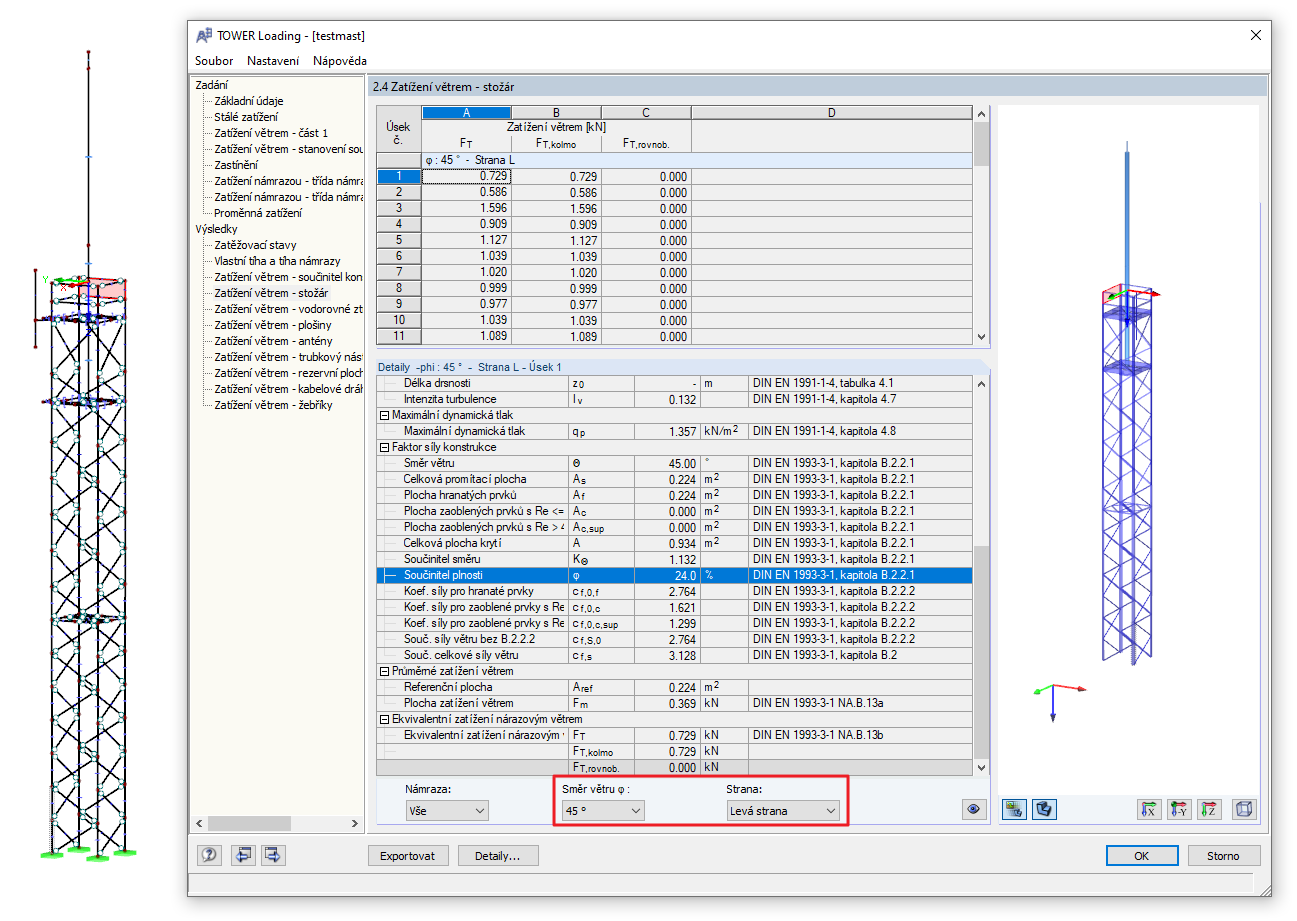Select row header for section 3
The height and width of the screenshot is (921, 1297).
pos(399,208)
